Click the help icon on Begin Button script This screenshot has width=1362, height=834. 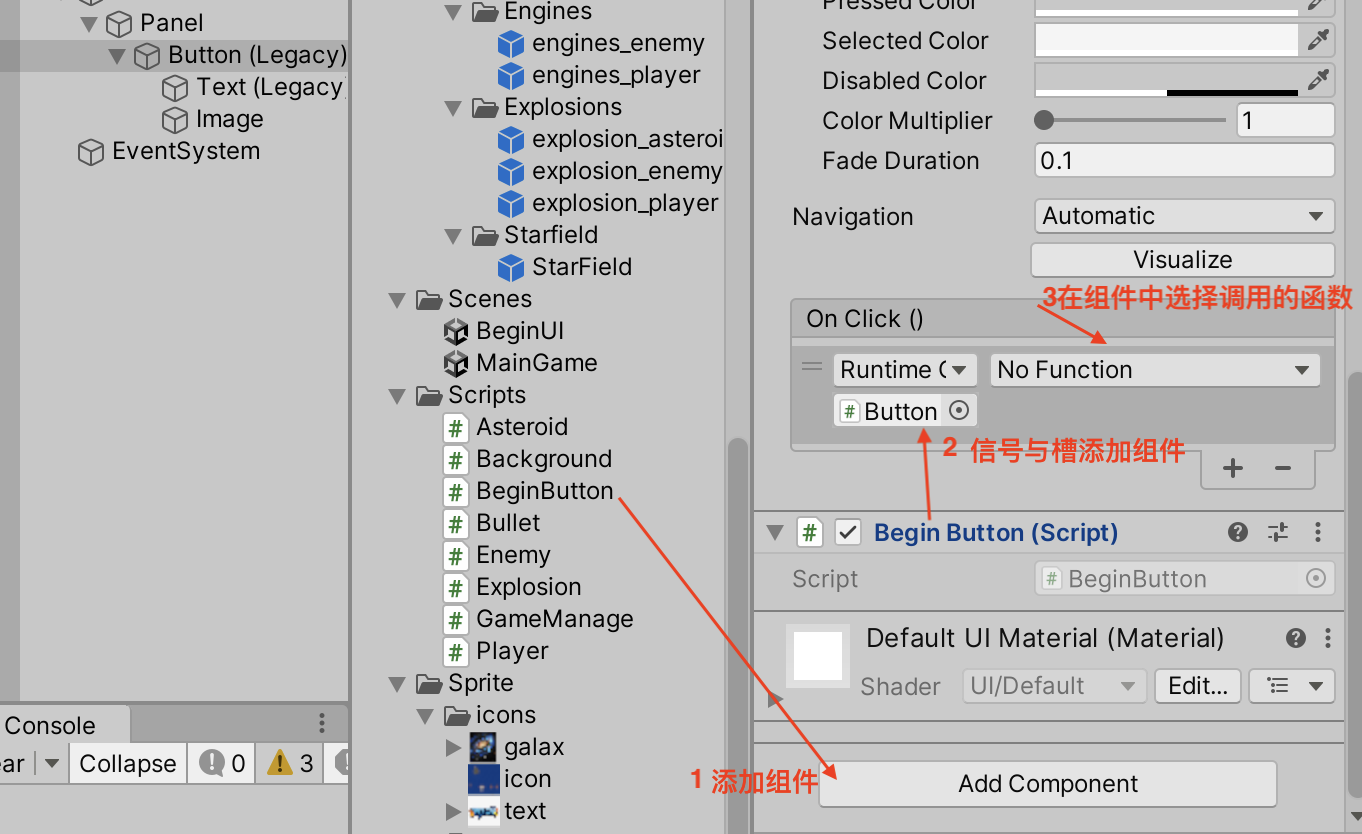(x=1238, y=532)
